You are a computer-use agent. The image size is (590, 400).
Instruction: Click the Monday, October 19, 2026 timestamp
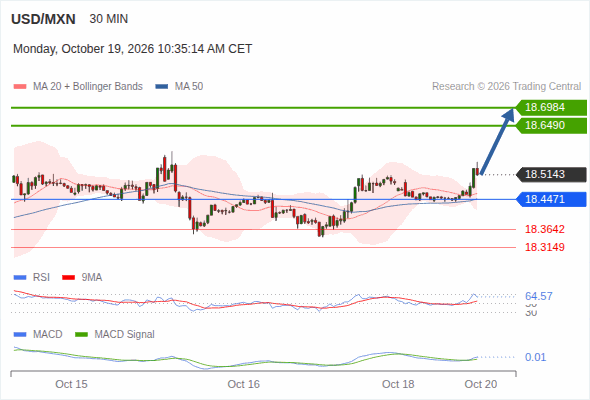click(x=132, y=49)
